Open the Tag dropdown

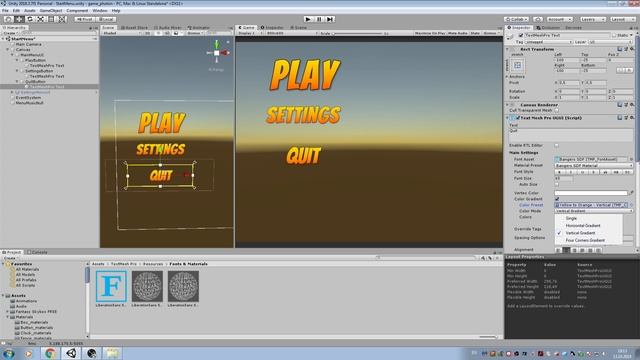(549, 42)
